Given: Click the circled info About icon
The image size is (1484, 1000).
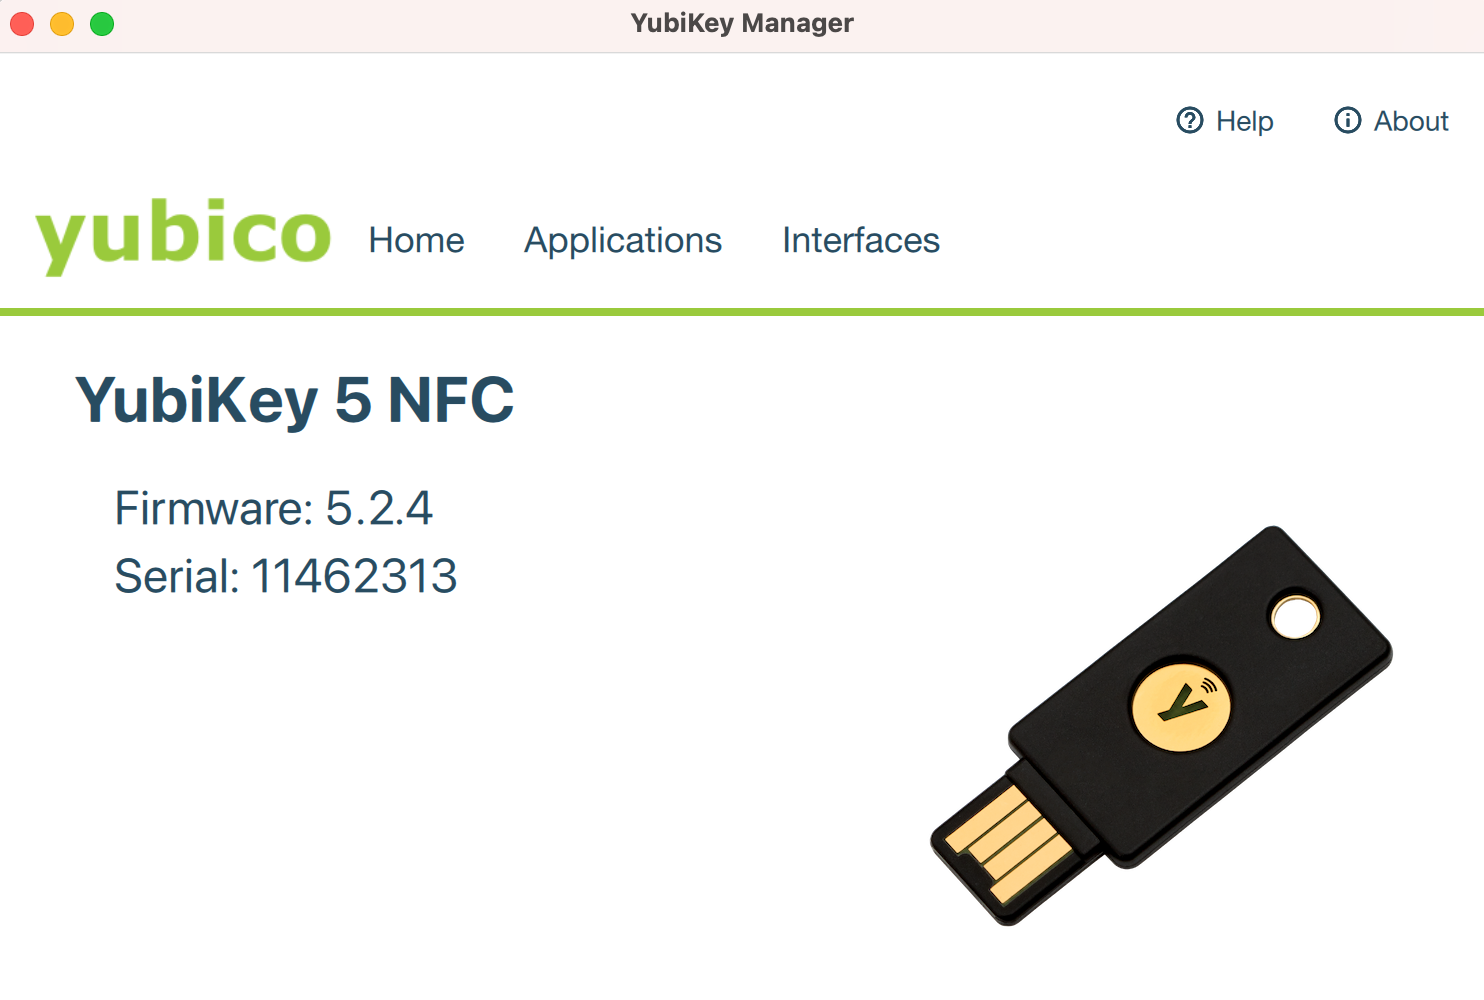Looking at the screenshot, I should point(1347,121).
